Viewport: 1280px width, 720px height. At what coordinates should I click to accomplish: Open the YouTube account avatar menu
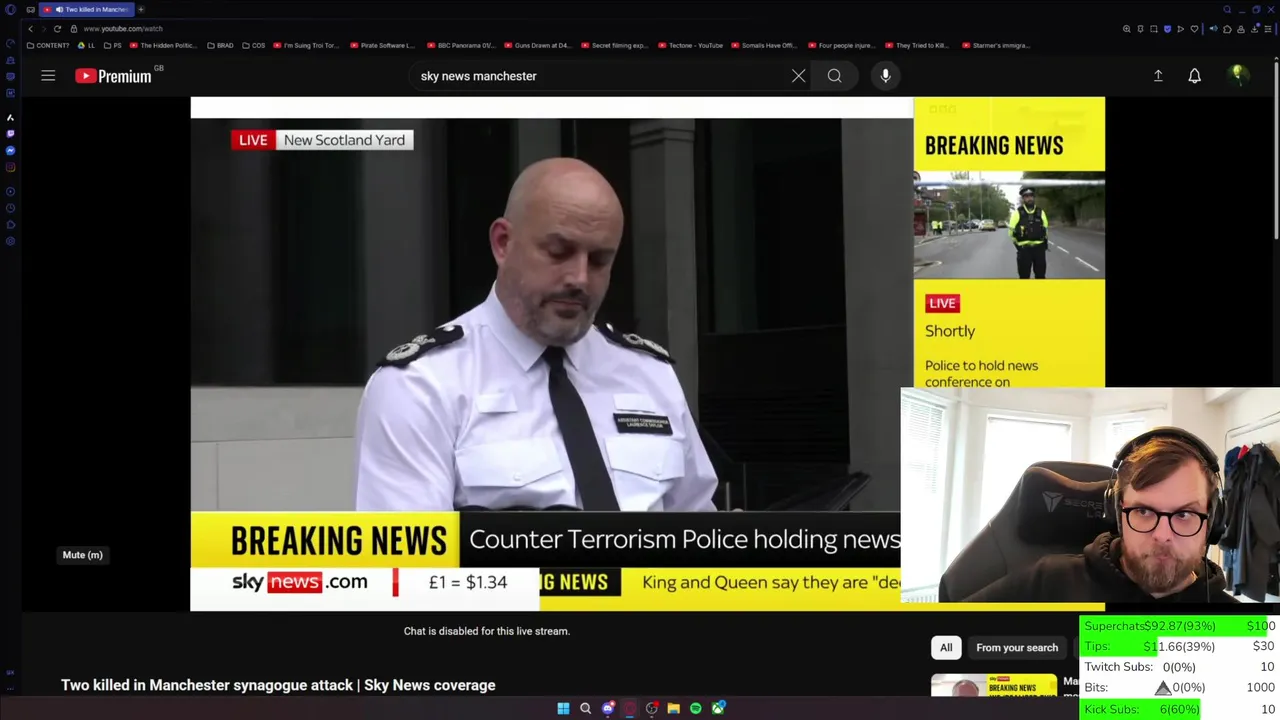pos(1237,75)
